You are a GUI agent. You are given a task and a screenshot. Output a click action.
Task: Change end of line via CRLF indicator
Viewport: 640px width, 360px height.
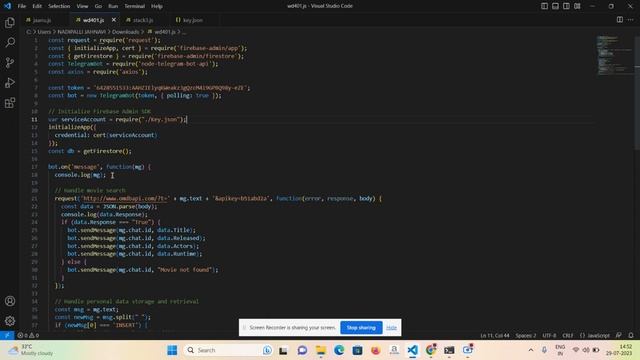[x=568, y=335]
